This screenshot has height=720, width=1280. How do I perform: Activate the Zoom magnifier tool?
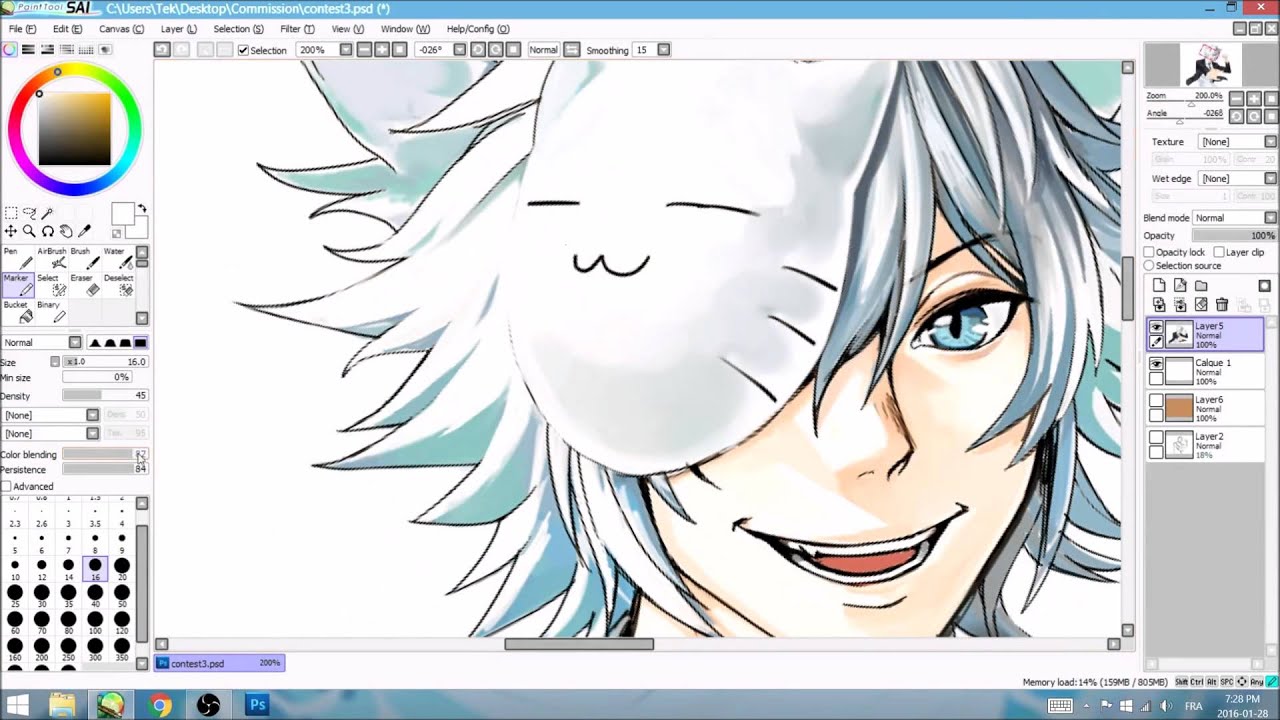[29, 231]
